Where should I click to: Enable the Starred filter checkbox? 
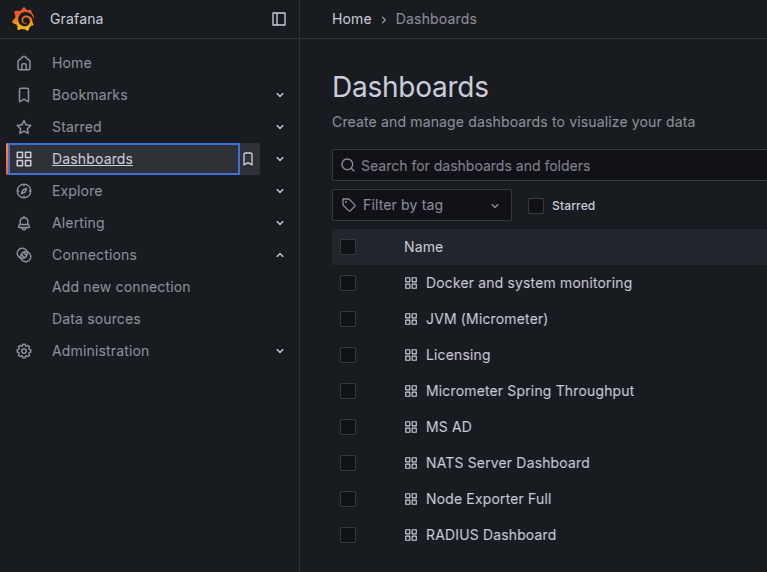pos(536,205)
